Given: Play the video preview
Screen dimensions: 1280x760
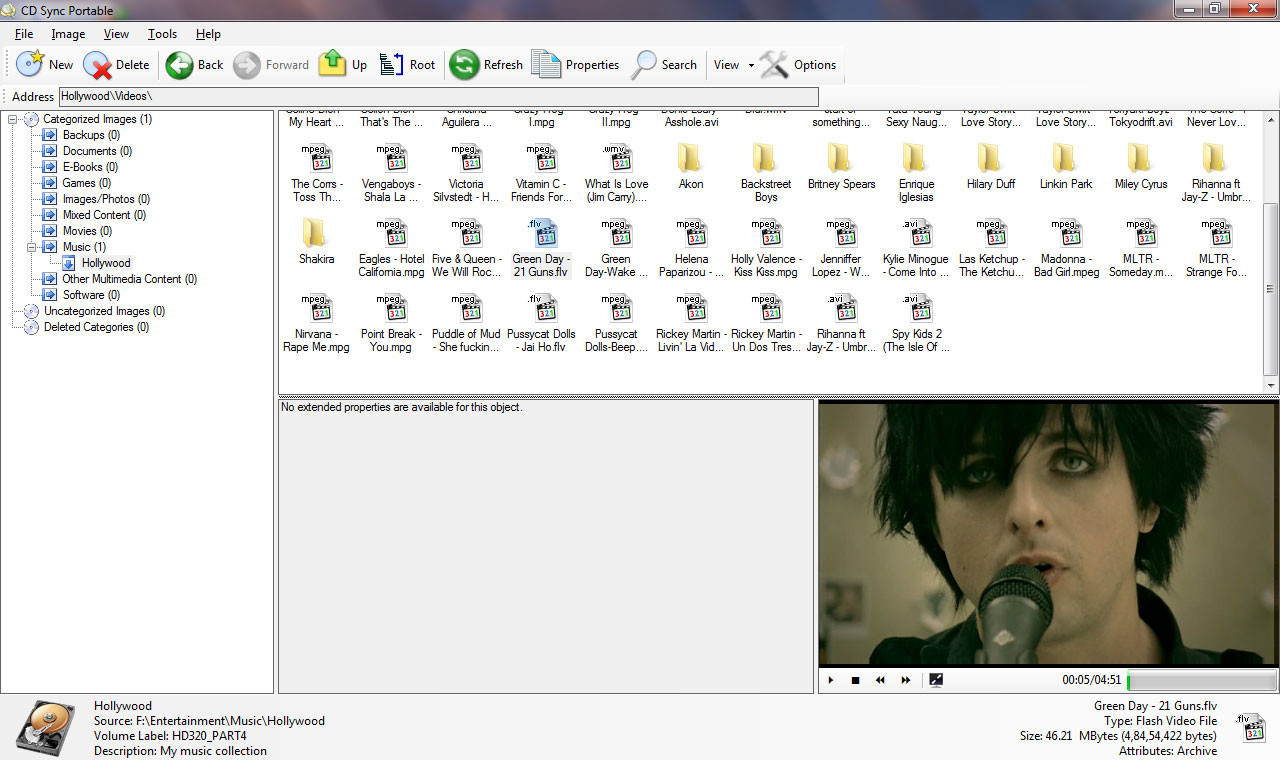Looking at the screenshot, I should click(830, 680).
